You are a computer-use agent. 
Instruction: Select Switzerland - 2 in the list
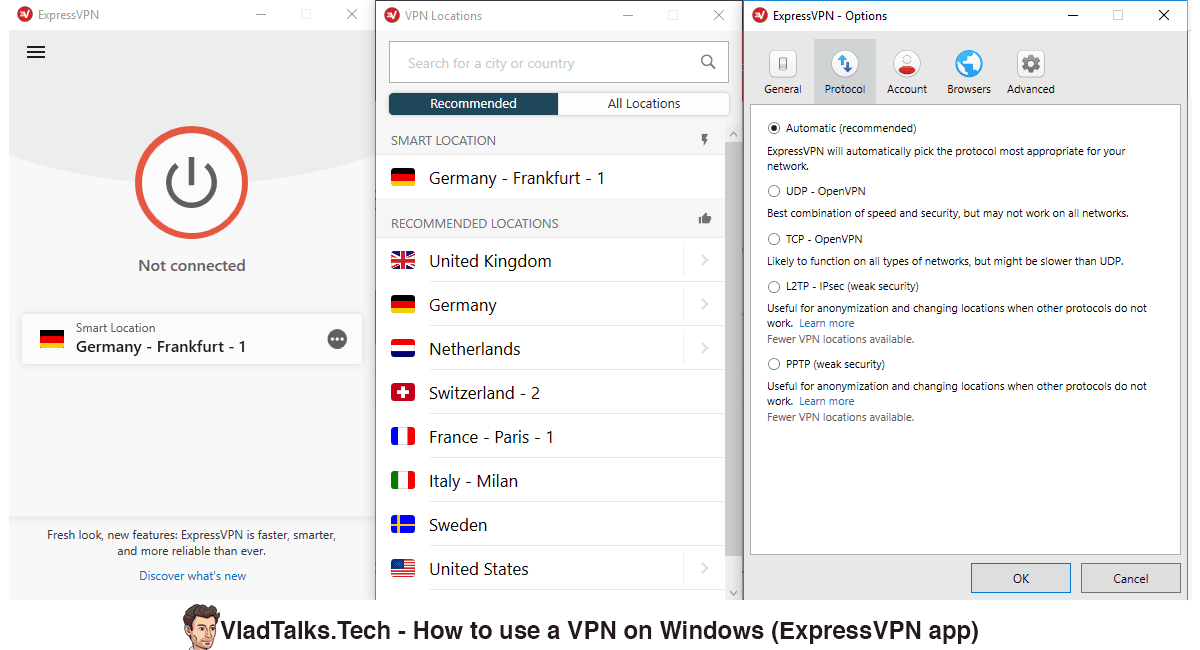click(550, 393)
